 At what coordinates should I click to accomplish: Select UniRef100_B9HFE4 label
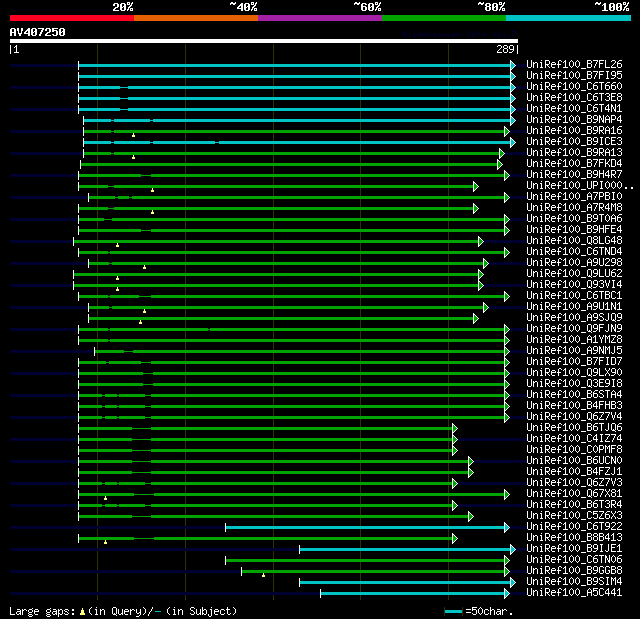click(x=574, y=230)
